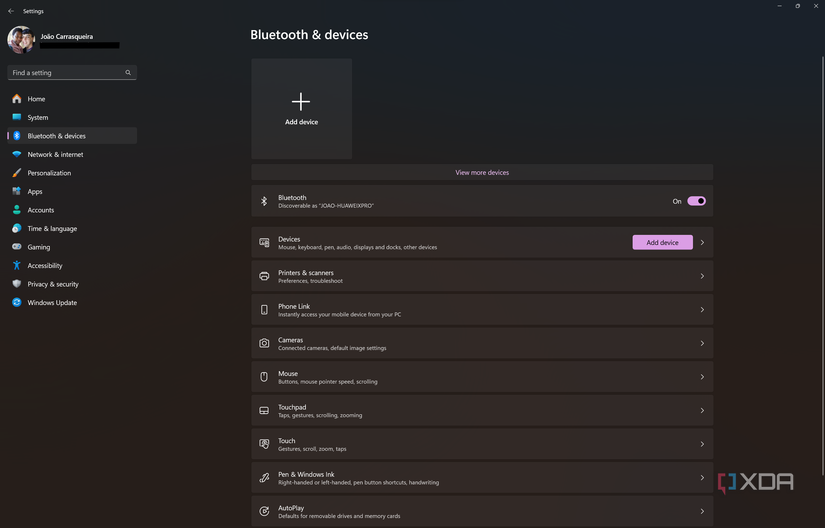
Task: Turn off the Bluetooth toggle
Action: click(696, 201)
